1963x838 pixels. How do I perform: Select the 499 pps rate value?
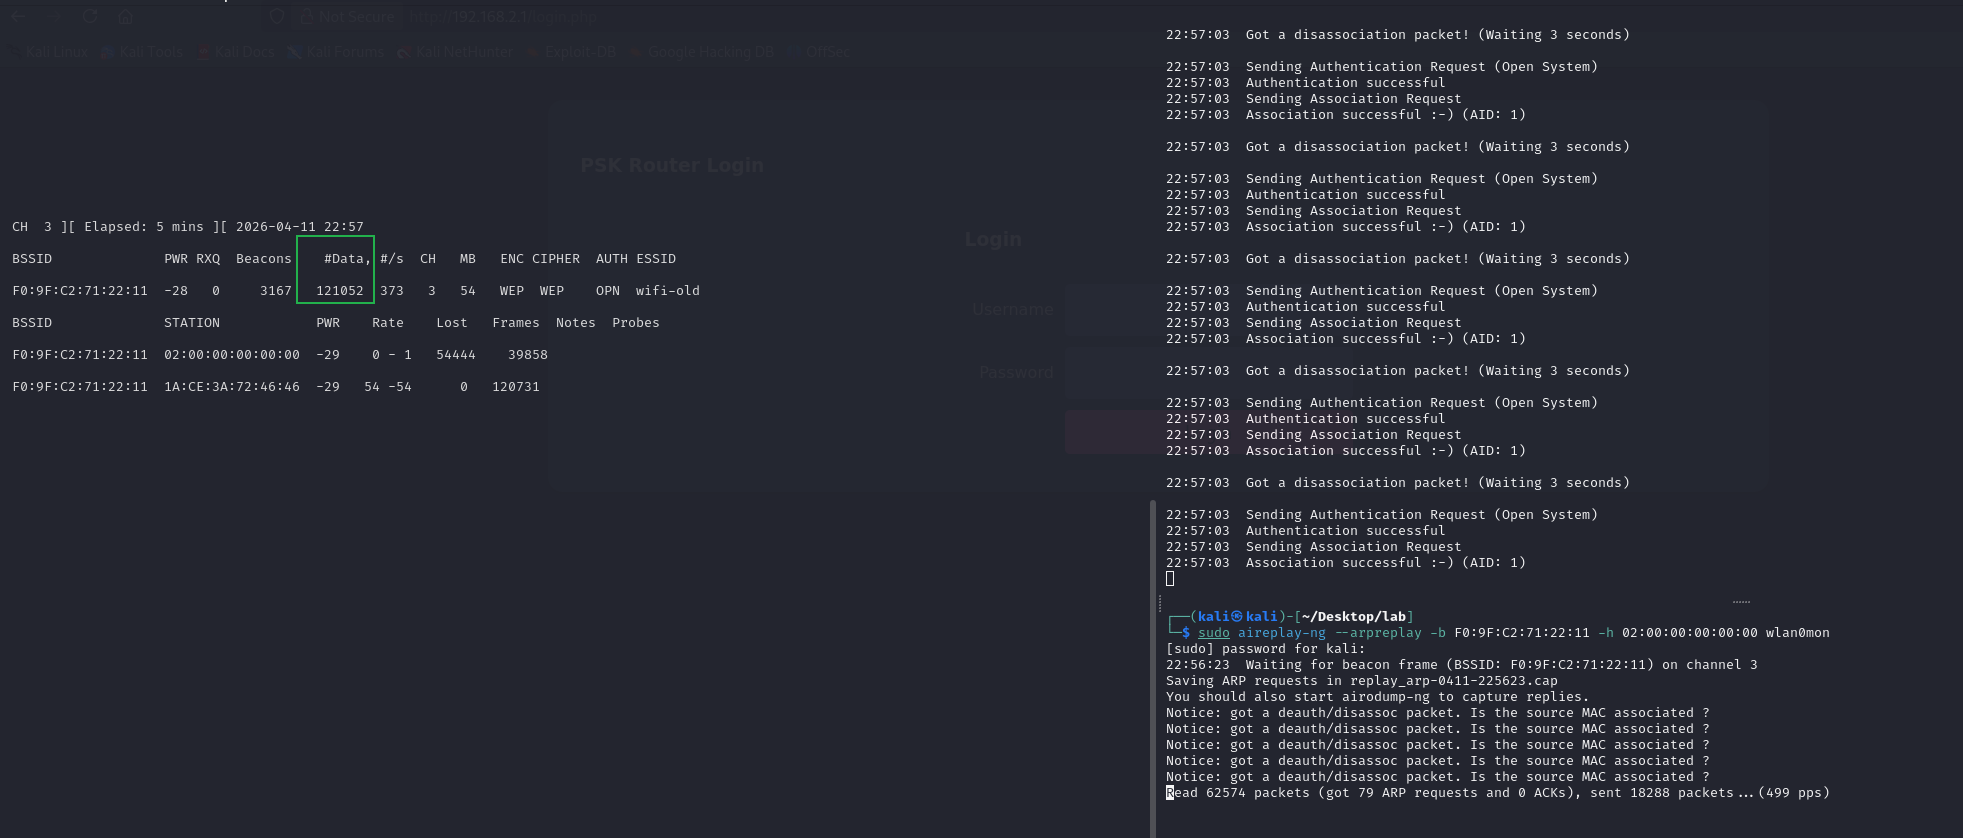click(x=1794, y=793)
